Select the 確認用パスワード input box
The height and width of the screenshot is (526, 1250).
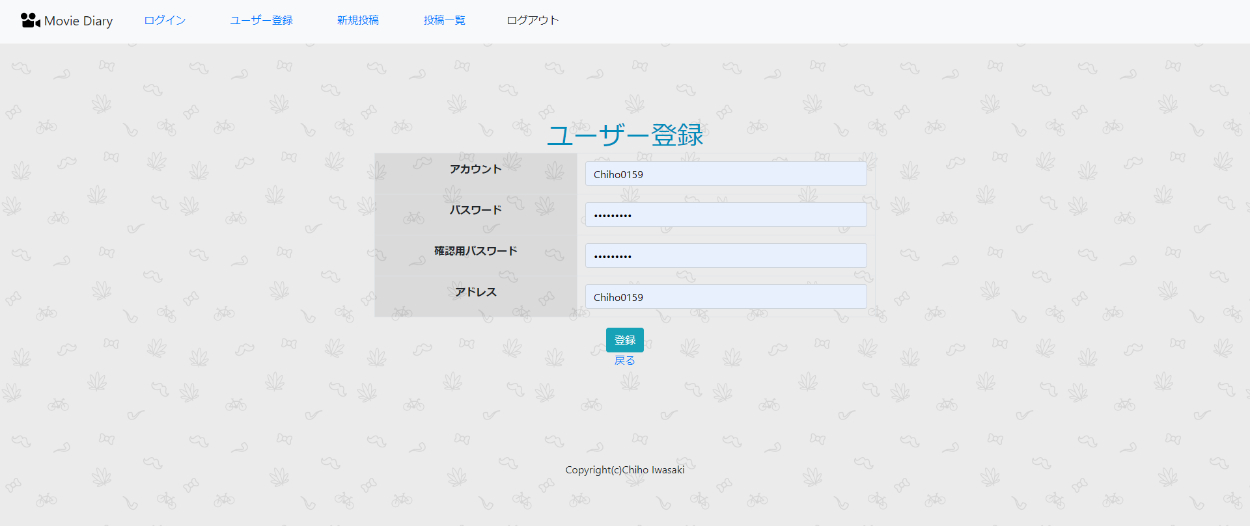pyautogui.click(x=725, y=256)
